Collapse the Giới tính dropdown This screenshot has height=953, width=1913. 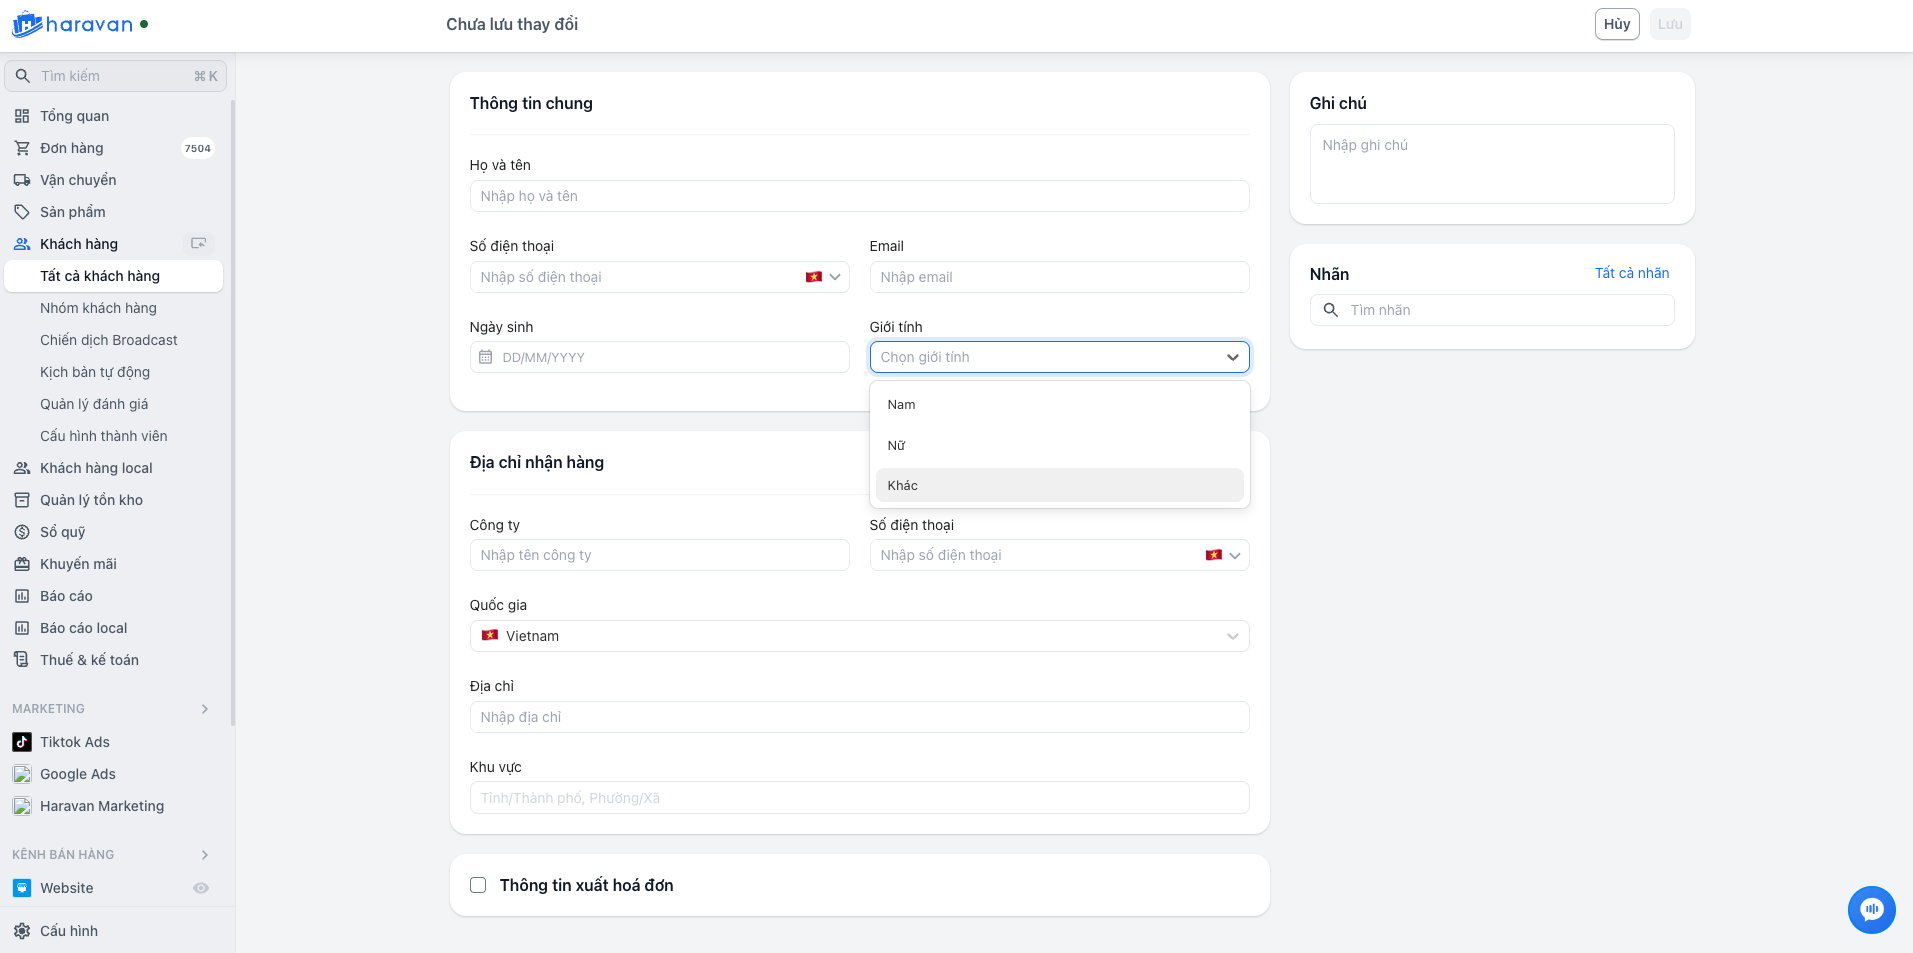point(1233,357)
